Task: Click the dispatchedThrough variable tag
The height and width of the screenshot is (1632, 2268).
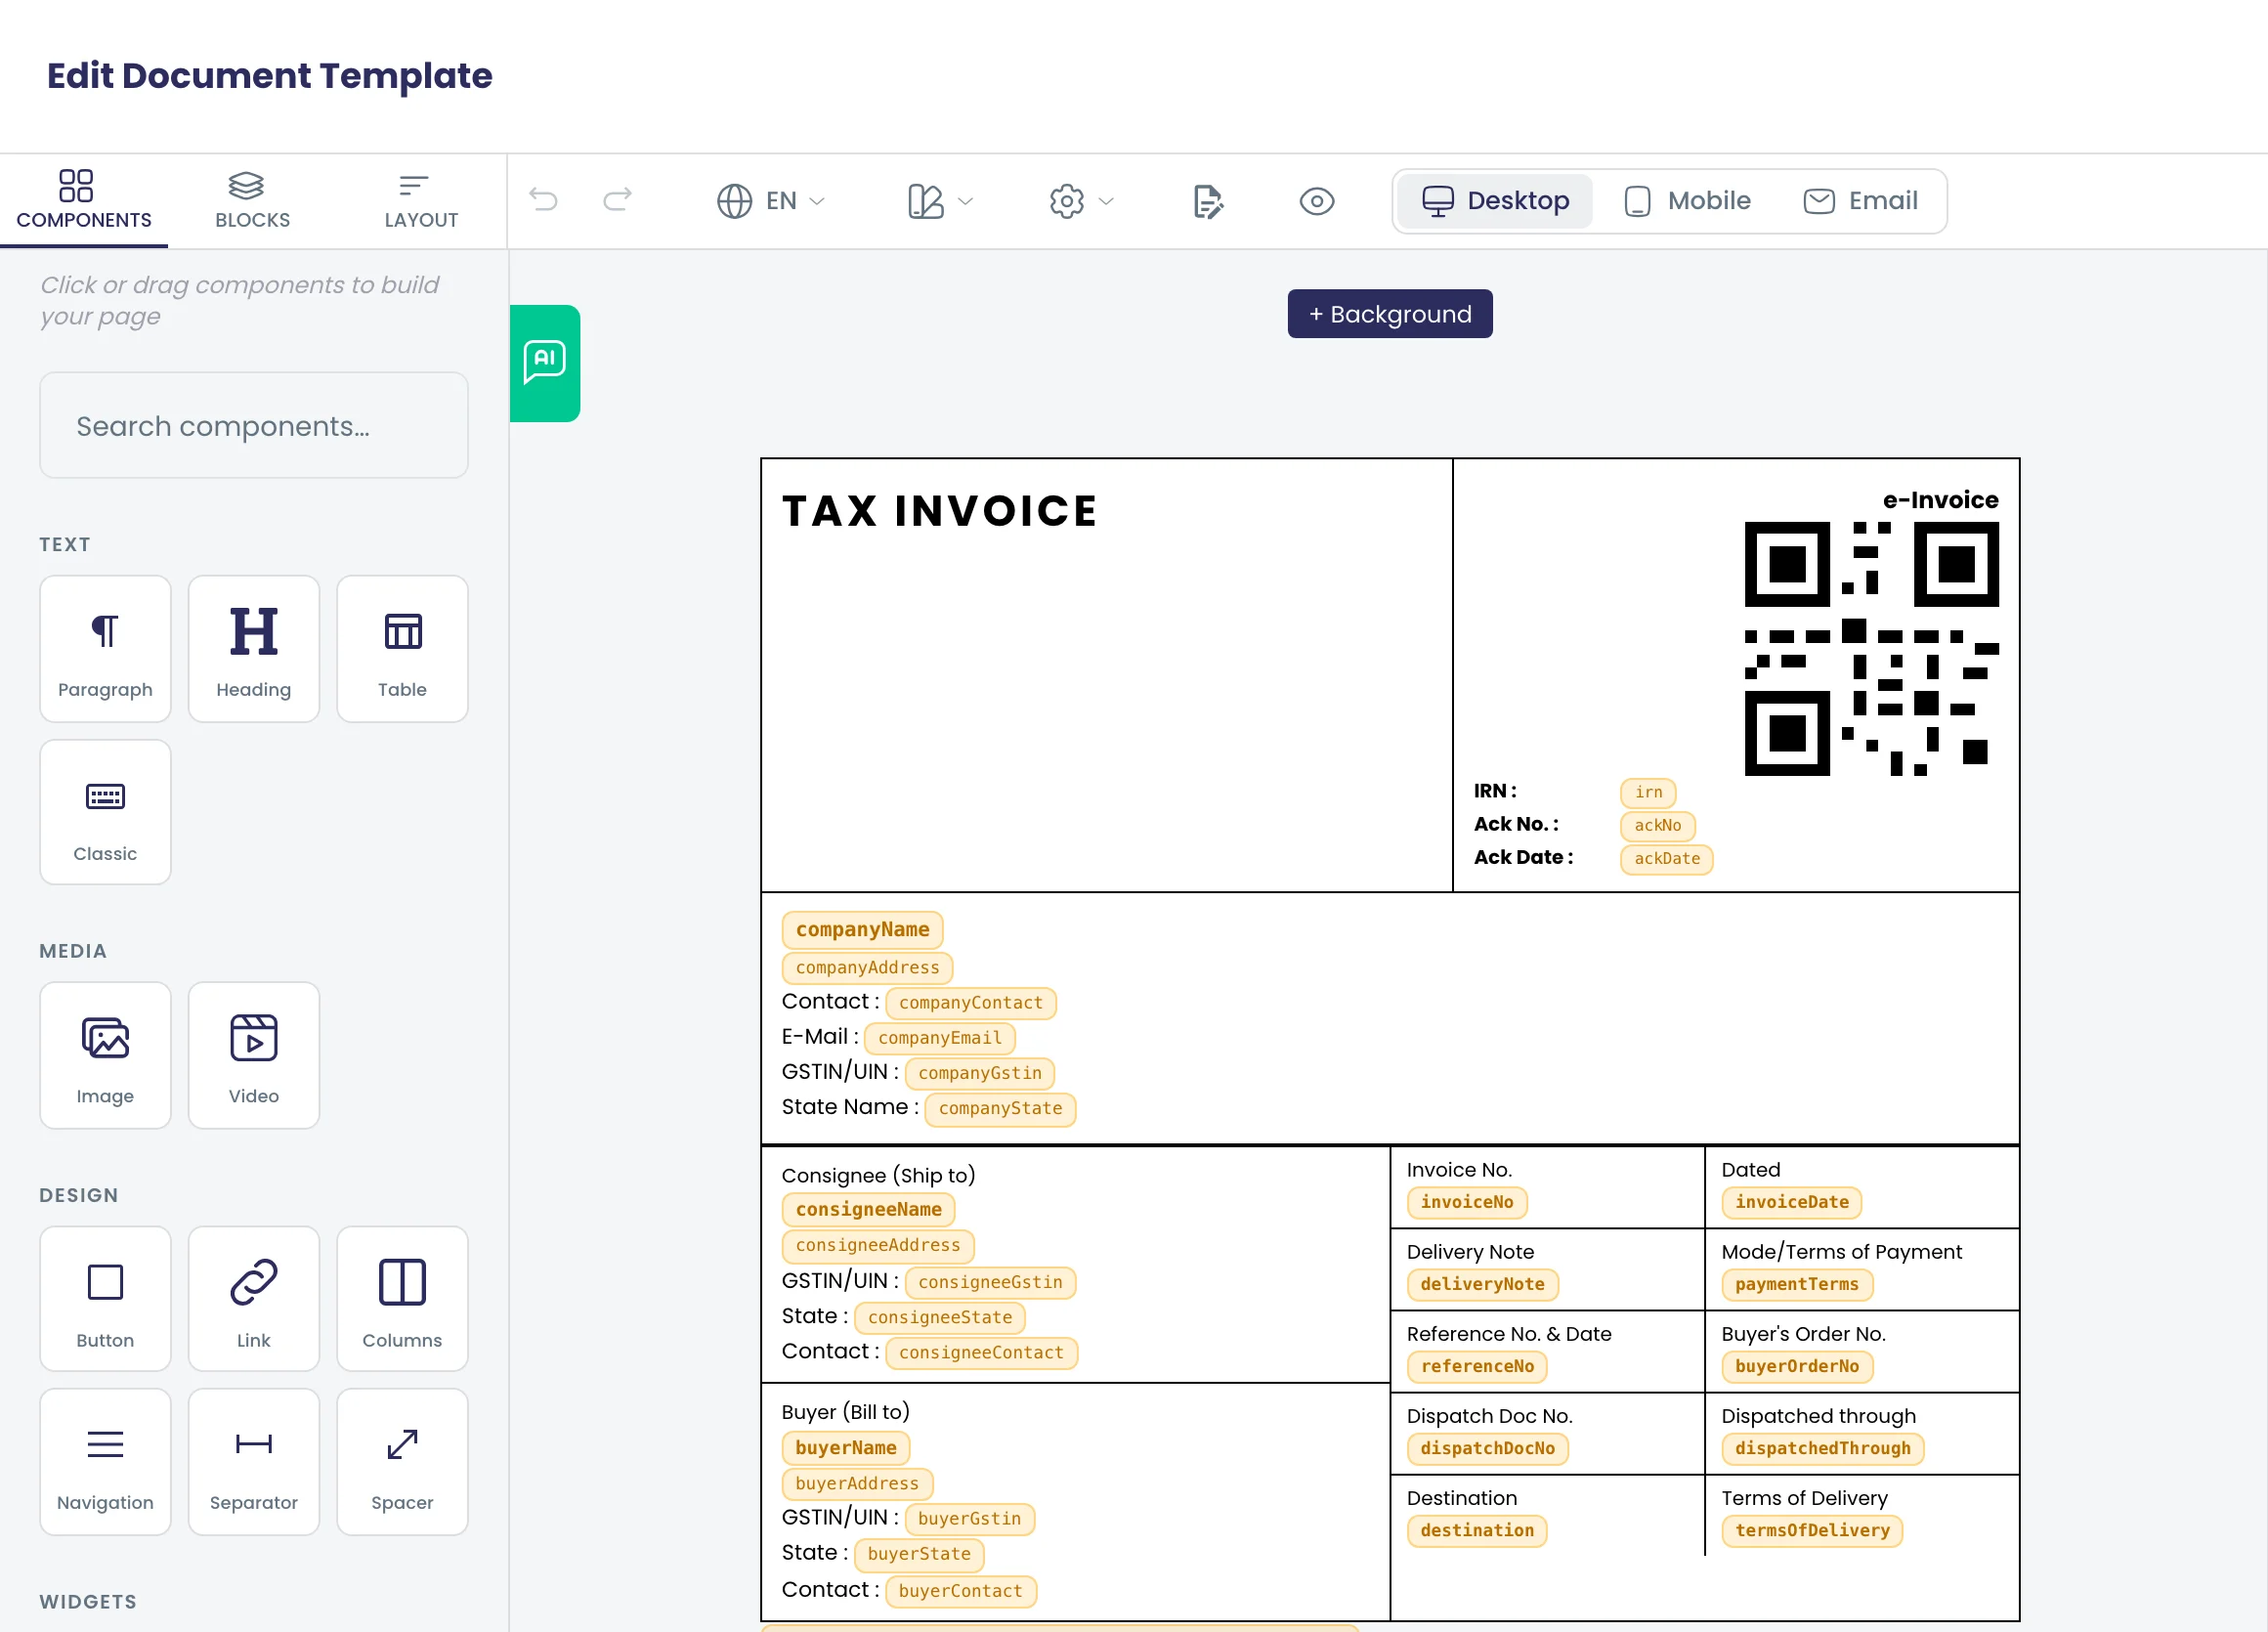Action: click(1823, 1448)
